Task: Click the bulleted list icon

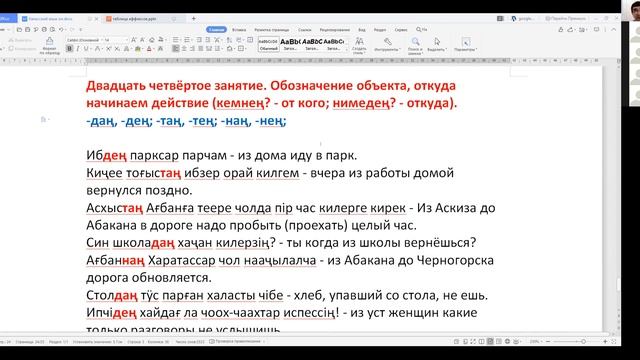Action: click(176, 40)
